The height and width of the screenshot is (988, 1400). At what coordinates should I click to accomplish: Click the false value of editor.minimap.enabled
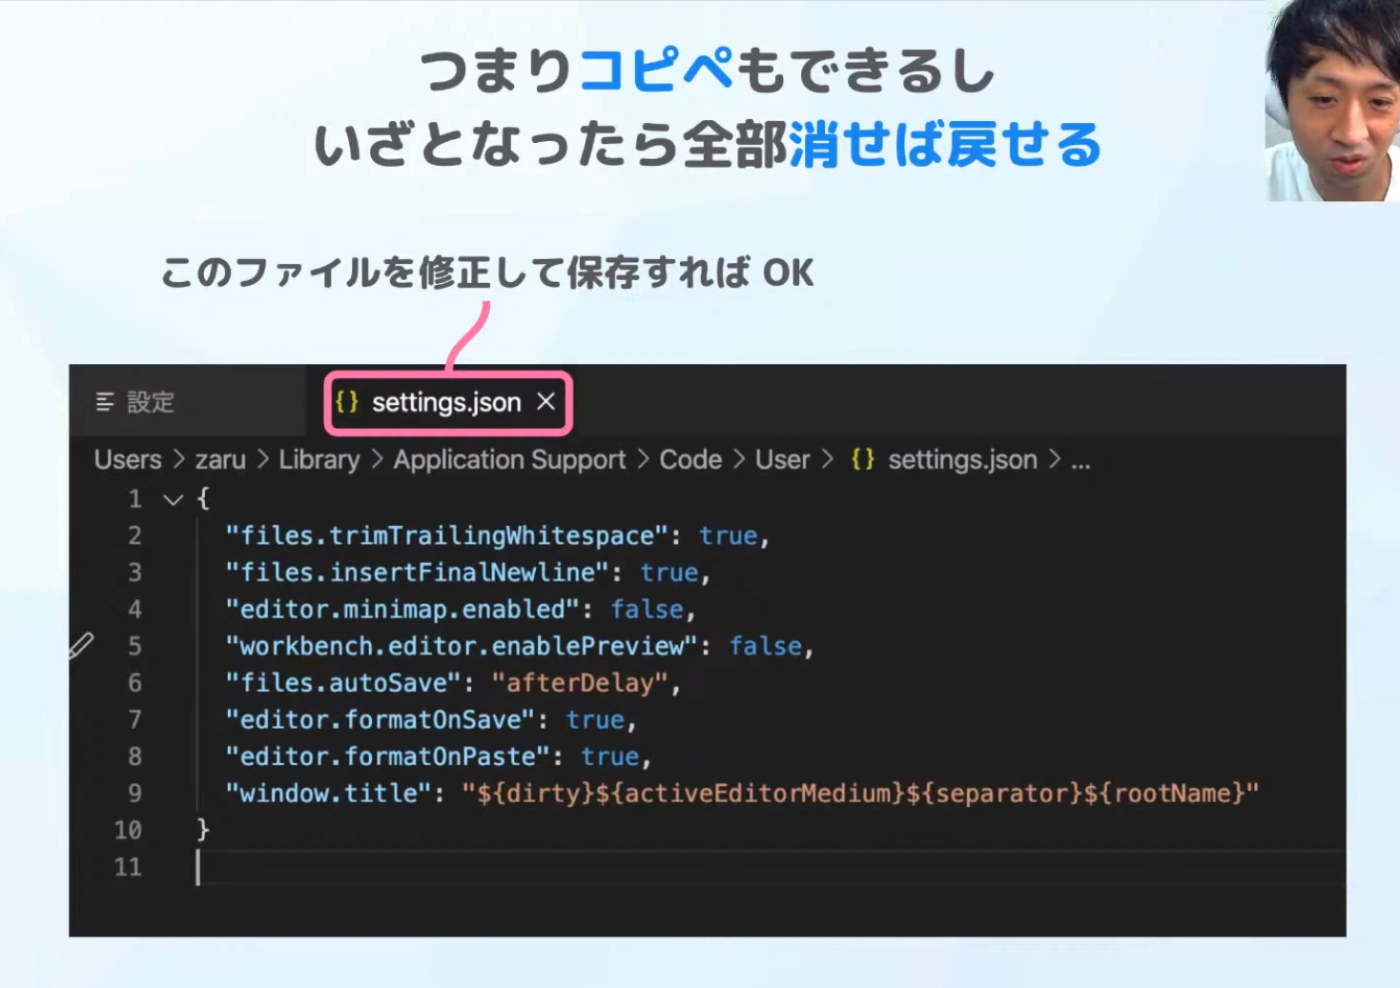pos(648,609)
